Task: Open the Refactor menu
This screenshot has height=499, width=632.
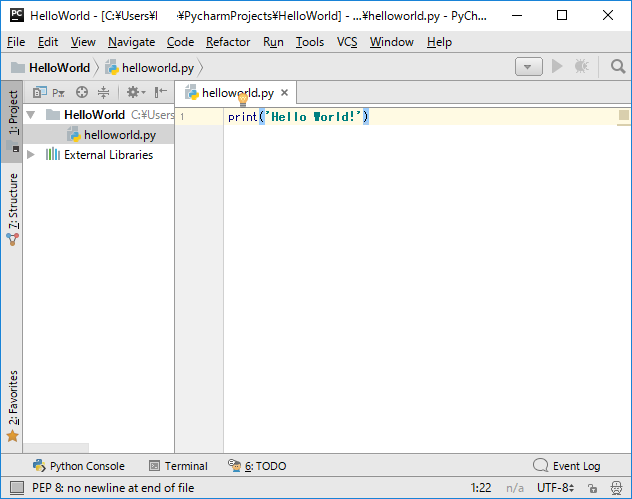Action: point(228,42)
